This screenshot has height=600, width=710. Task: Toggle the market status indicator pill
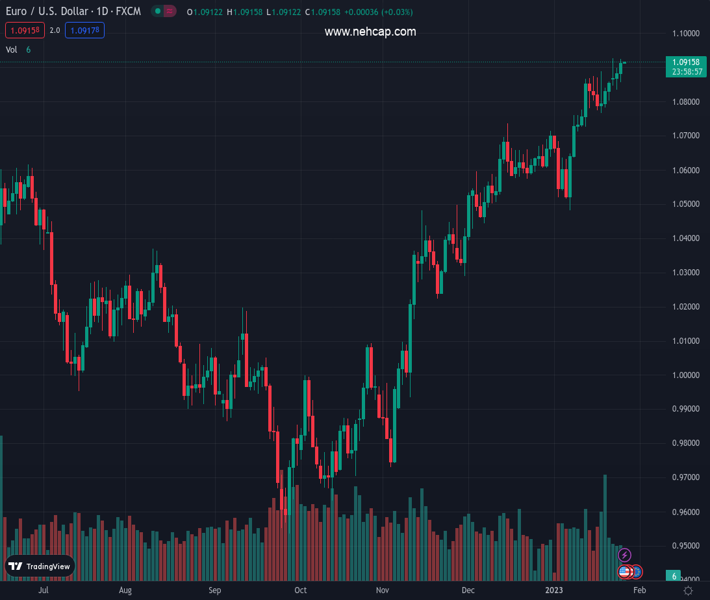(x=164, y=11)
